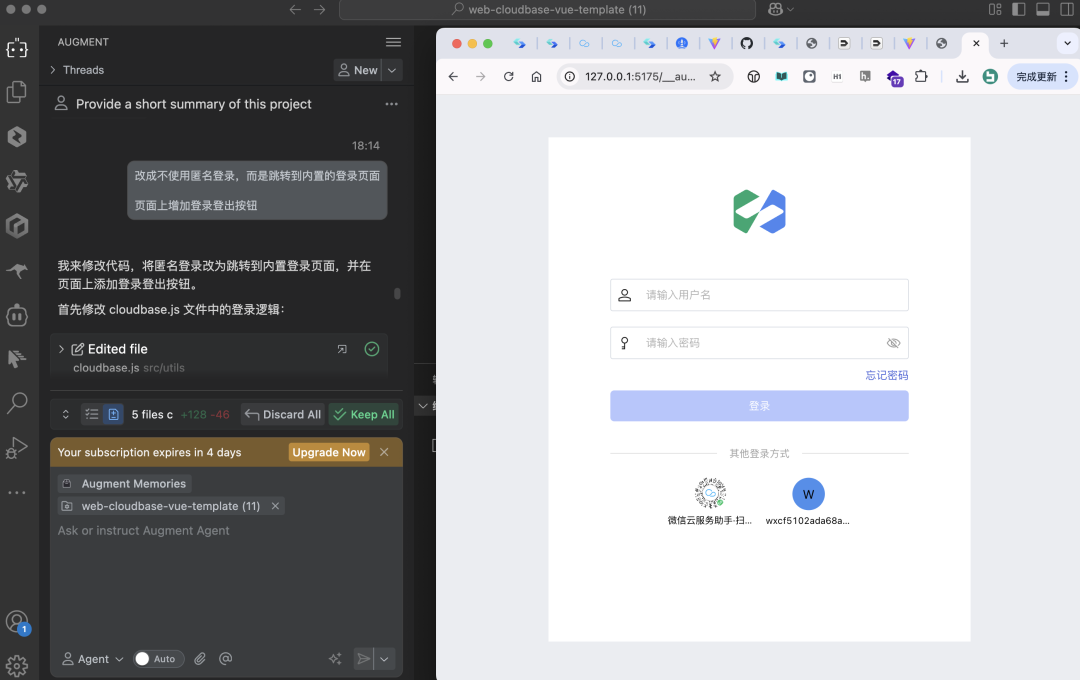Image resolution: width=1080 pixels, height=680 pixels.
Task: Expand the Edited file cloudbase.js entry
Action: (62, 349)
